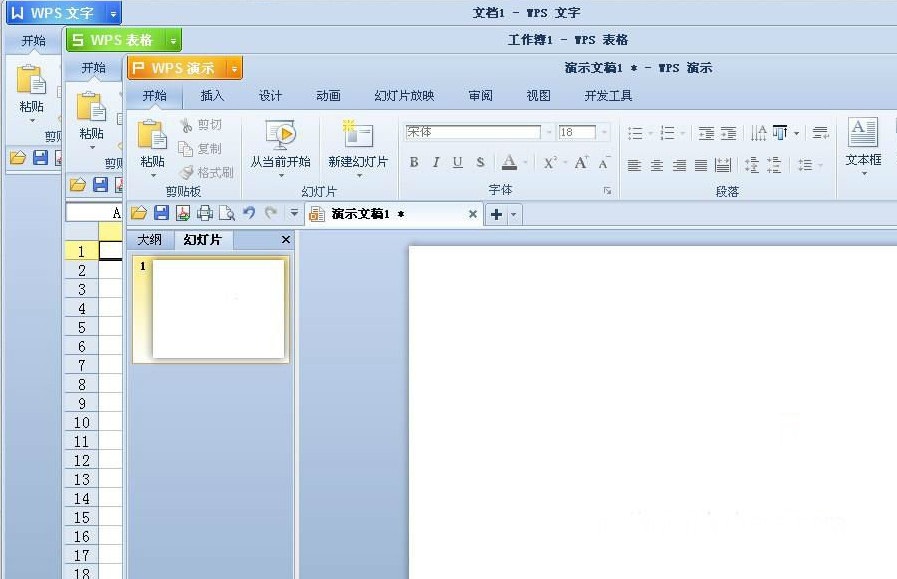Click increase paragraph spacing icon
Viewport: 897px width, 579px height.
point(751,165)
